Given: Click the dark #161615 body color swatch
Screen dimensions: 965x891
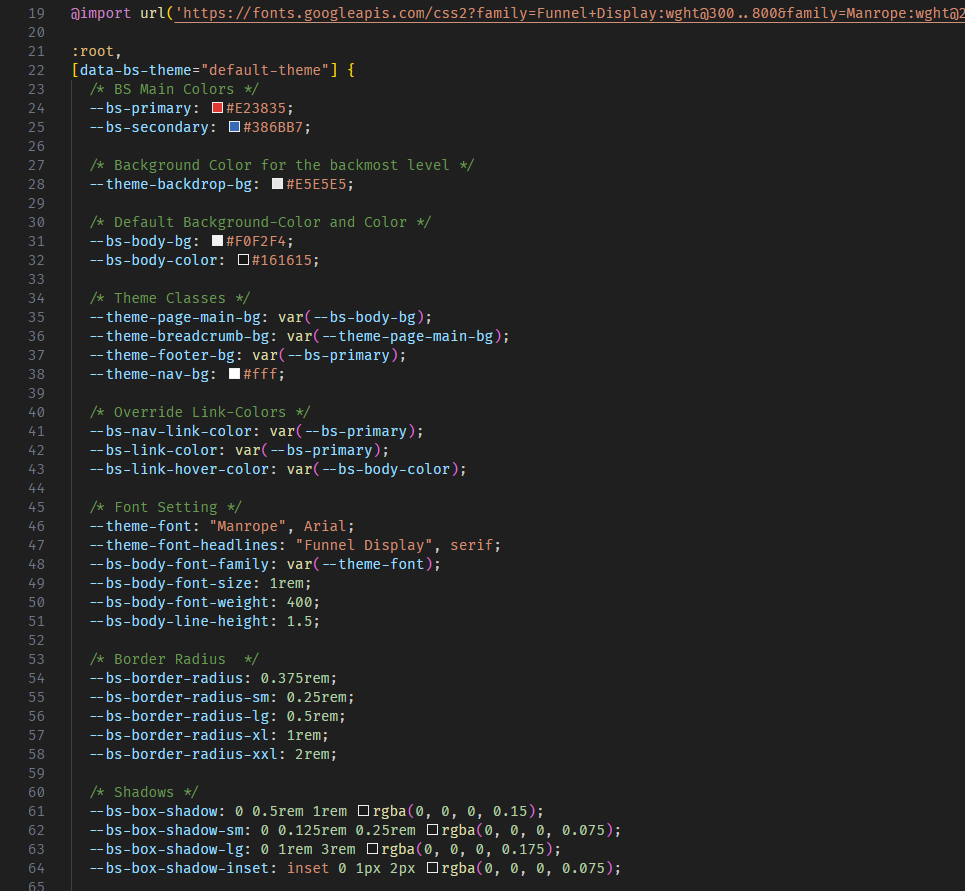Looking at the screenshot, I should pyautogui.click(x=243, y=260).
